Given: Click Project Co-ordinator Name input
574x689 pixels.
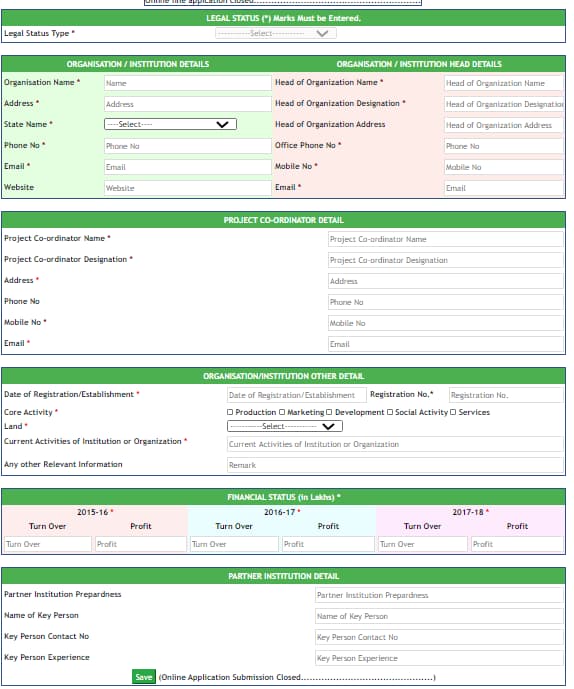Looking at the screenshot, I should pos(446,239).
